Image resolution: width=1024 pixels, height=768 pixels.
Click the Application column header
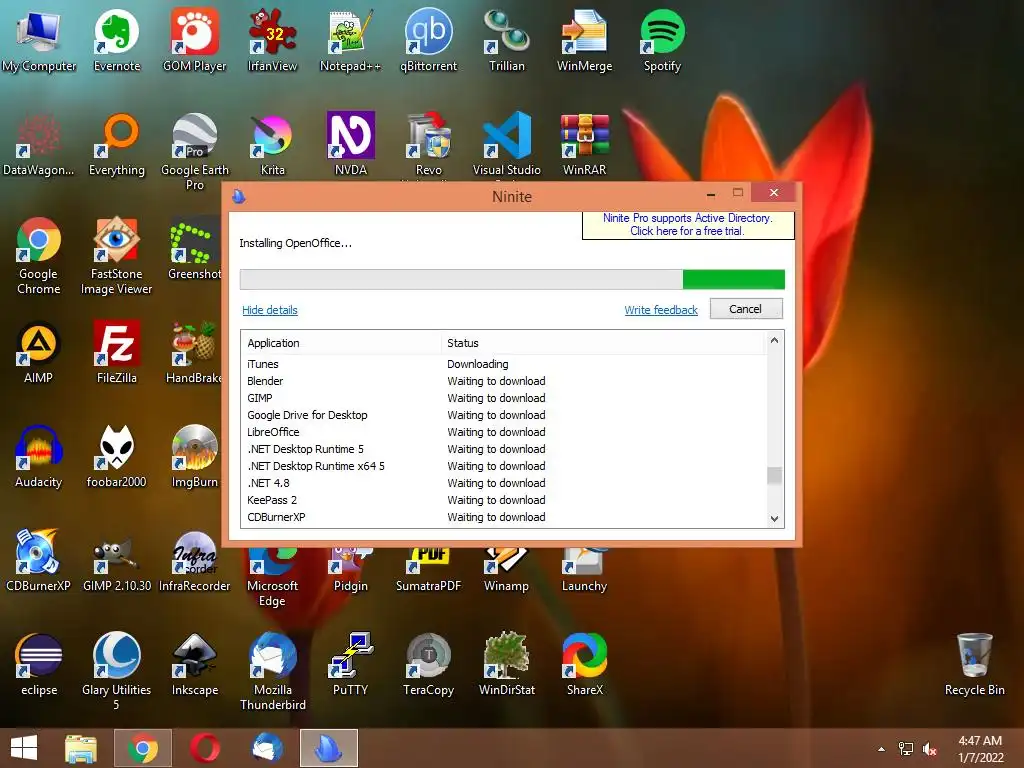coord(341,343)
